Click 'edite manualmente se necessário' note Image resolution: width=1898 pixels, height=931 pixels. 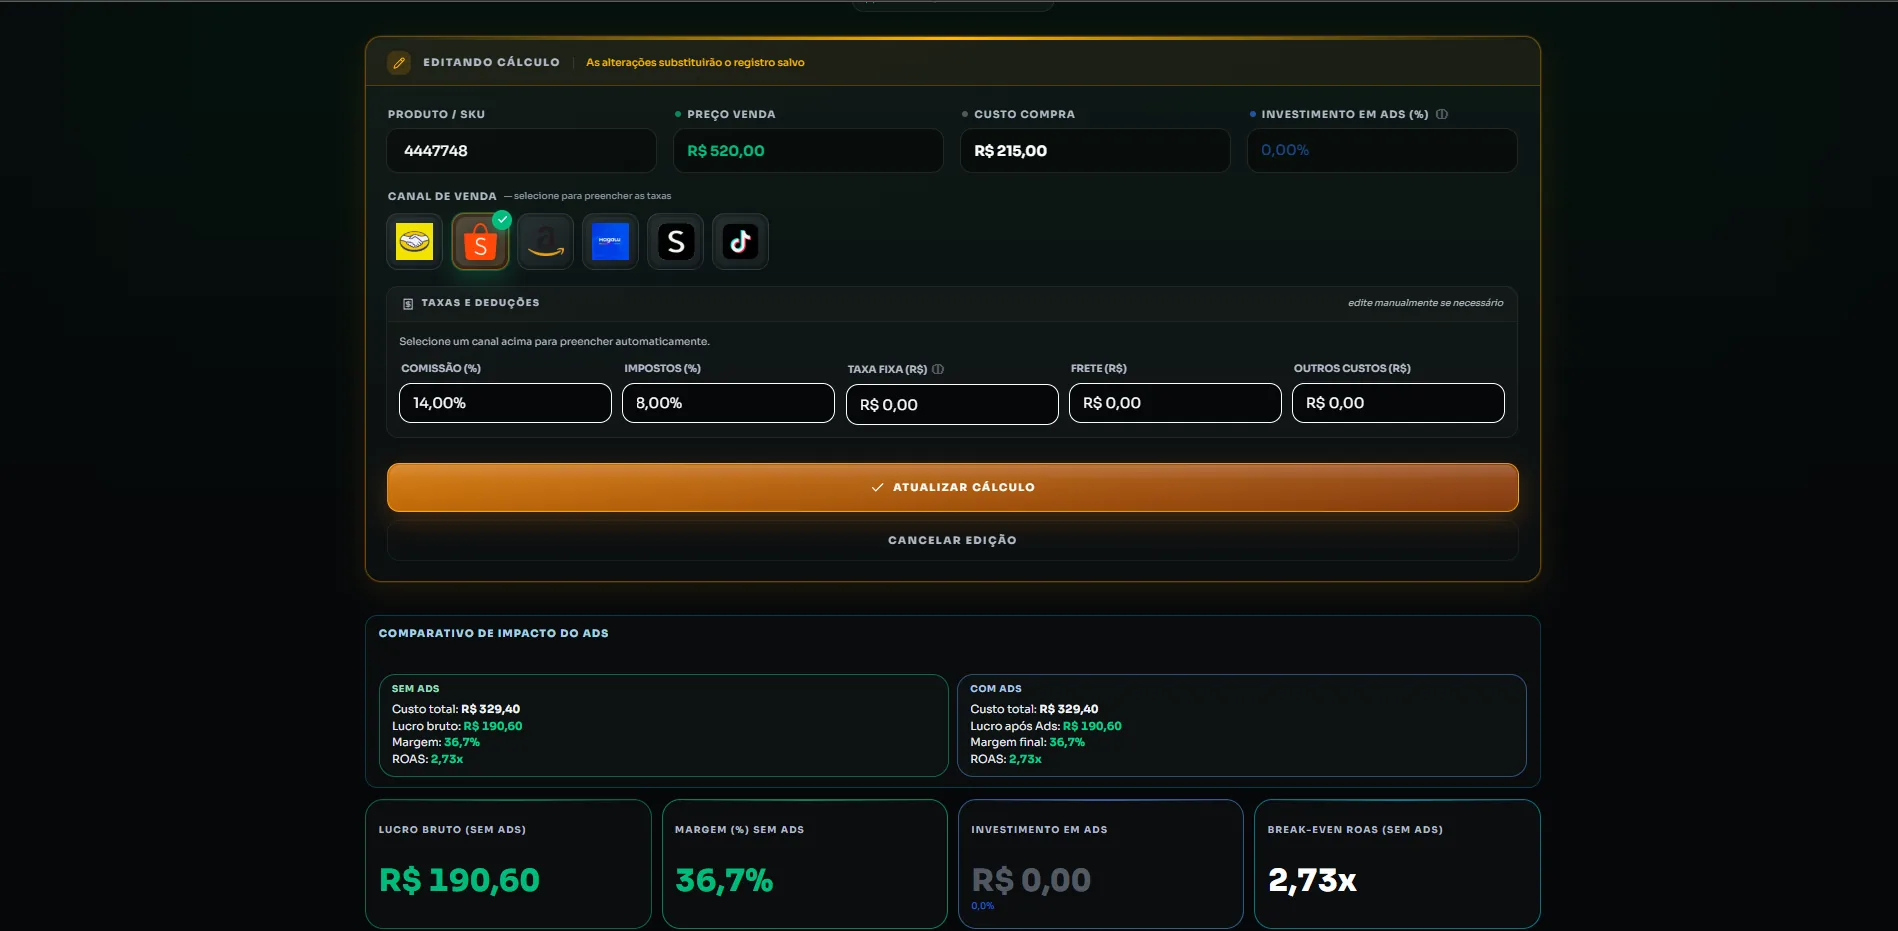(1425, 303)
